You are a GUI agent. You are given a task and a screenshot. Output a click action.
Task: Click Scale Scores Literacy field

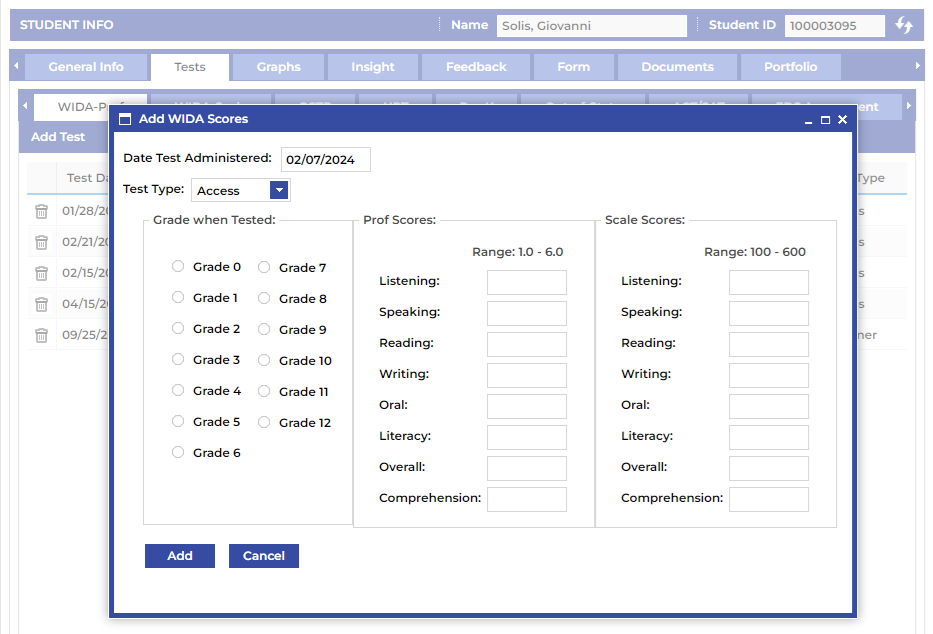click(769, 437)
